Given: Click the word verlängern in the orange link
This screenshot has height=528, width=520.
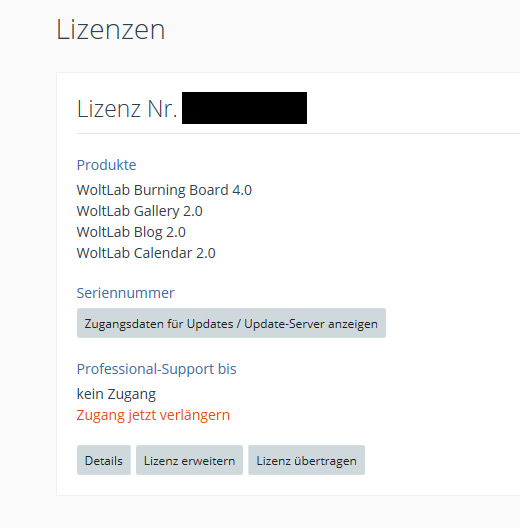Looking at the screenshot, I should click(x=195, y=415).
